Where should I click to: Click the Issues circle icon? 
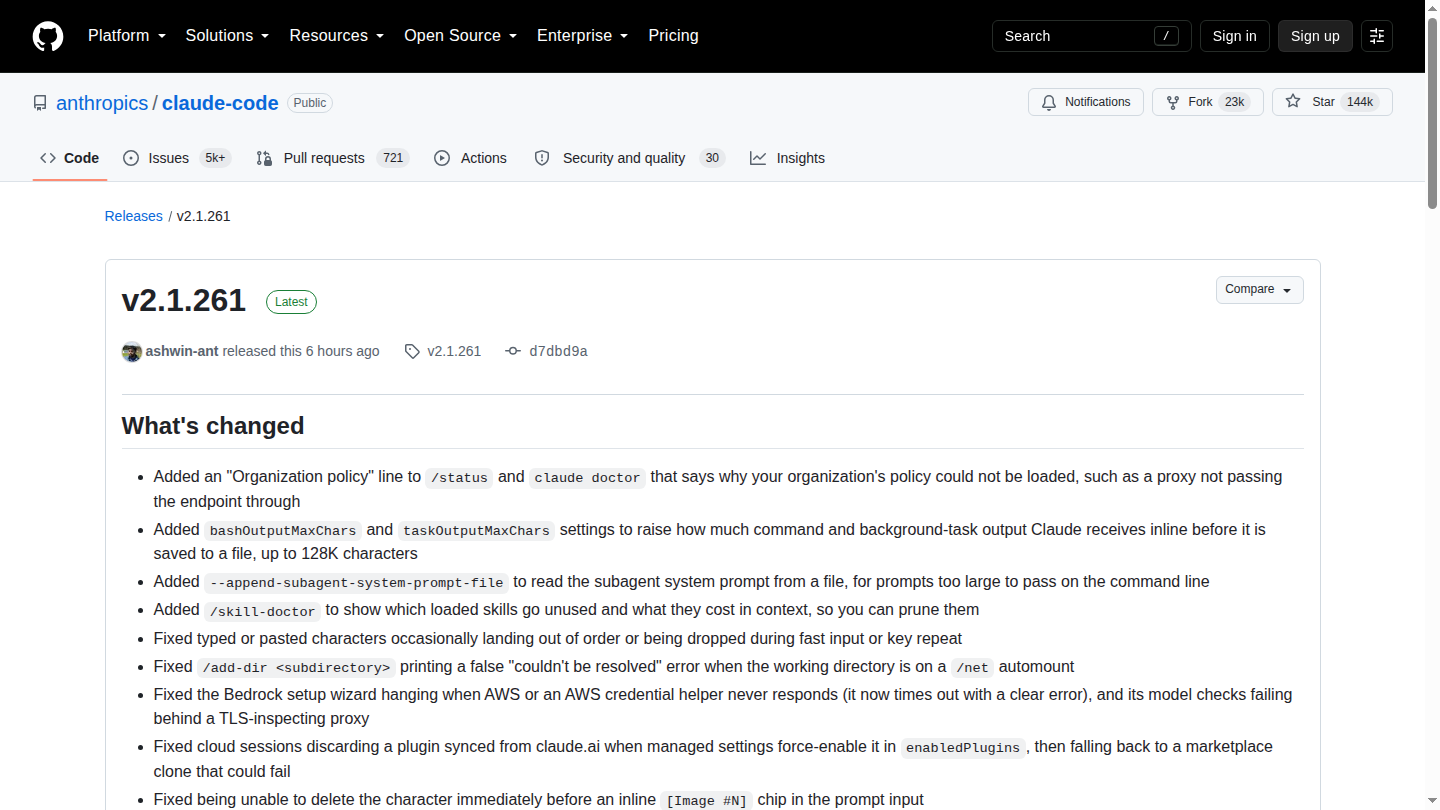click(x=131, y=158)
